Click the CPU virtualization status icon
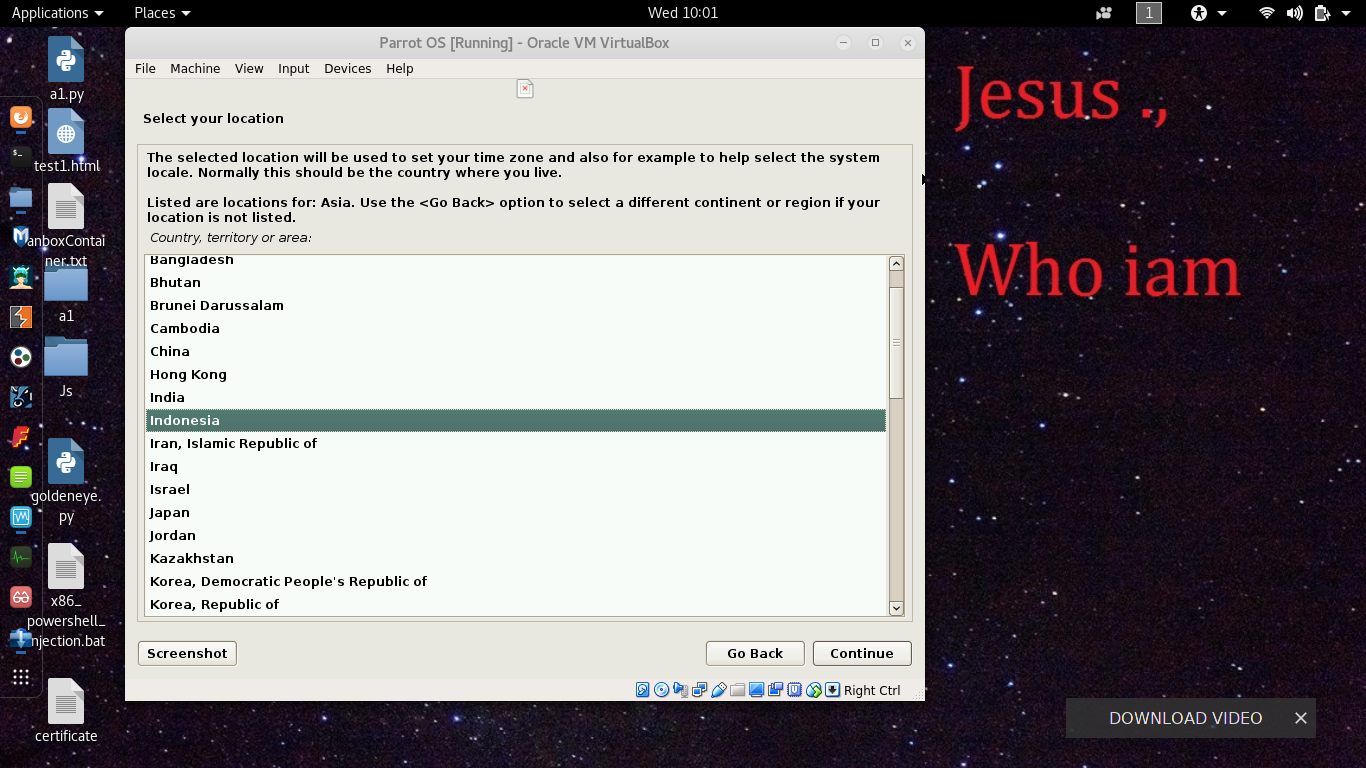Screen dimensions: 1366x768 point(794,690)
